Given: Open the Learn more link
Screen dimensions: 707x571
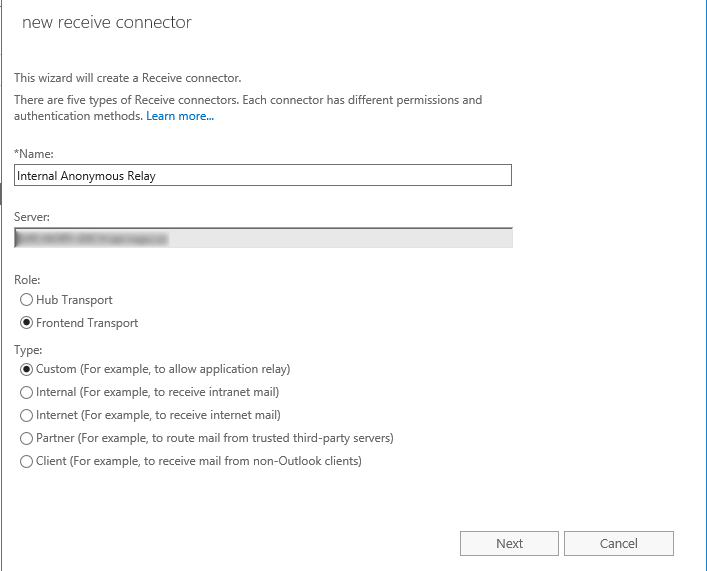Looking at the screenshot, I should tap(180, 116).
